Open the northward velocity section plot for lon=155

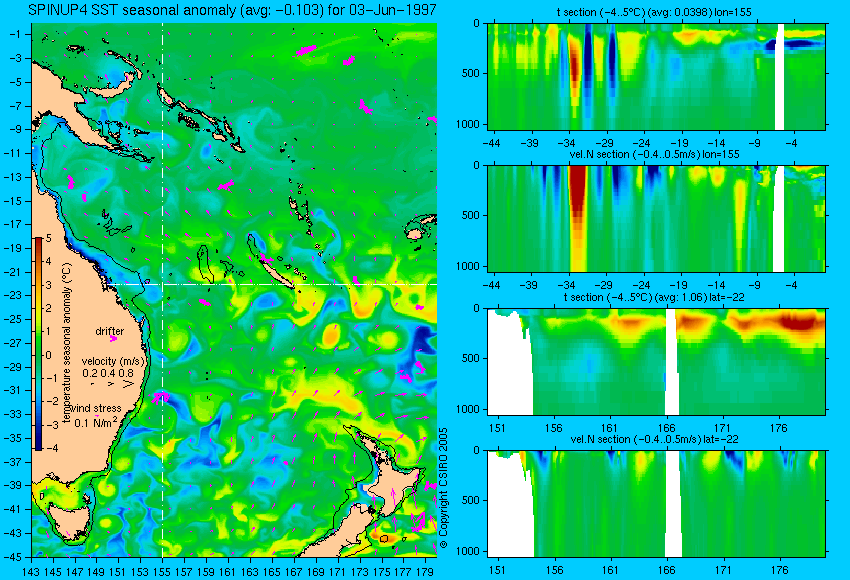[x=656, y=218]
